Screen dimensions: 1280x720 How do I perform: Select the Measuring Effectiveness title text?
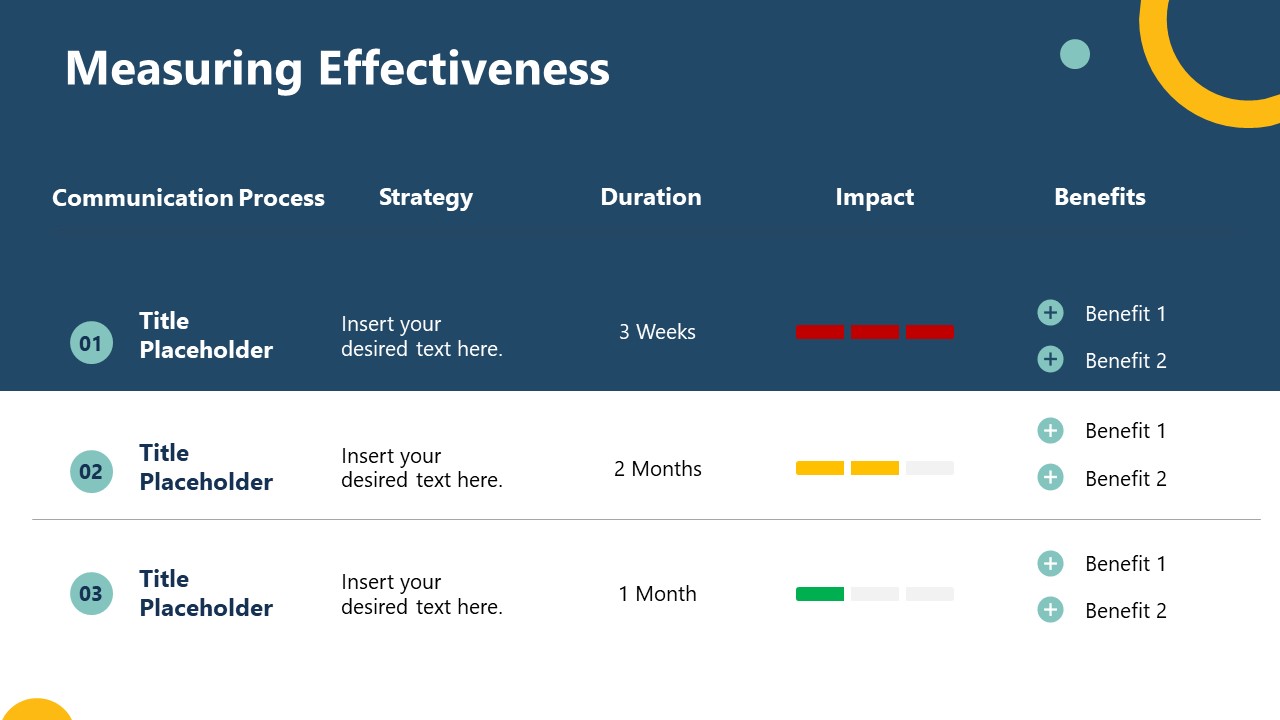(x=337, y=68)
